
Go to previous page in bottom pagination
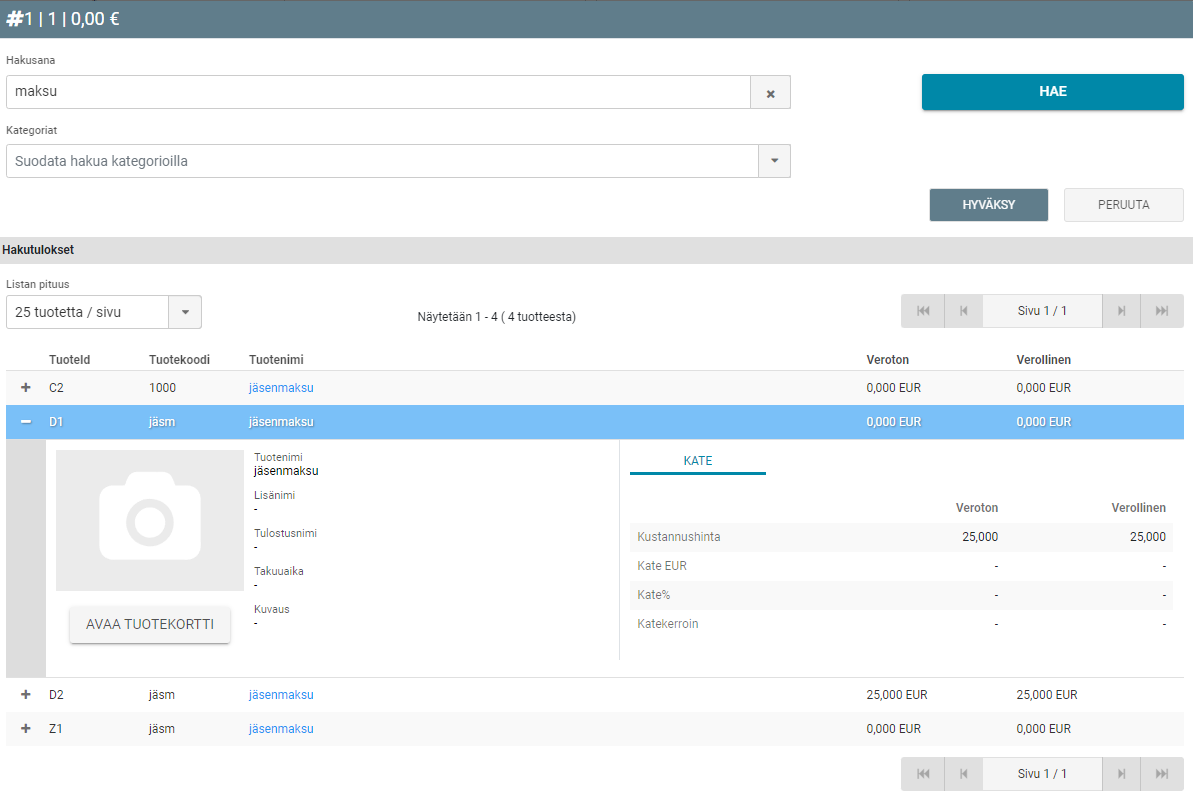point(963,773)
